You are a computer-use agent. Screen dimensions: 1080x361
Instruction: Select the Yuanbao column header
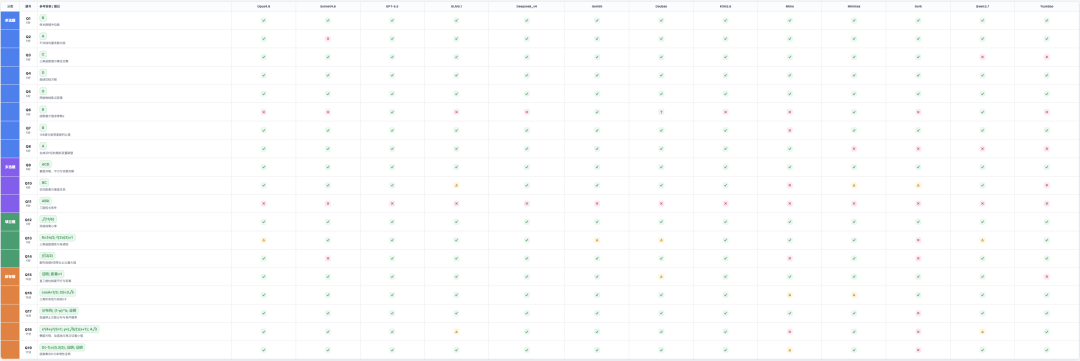(x=1046, y=6)
